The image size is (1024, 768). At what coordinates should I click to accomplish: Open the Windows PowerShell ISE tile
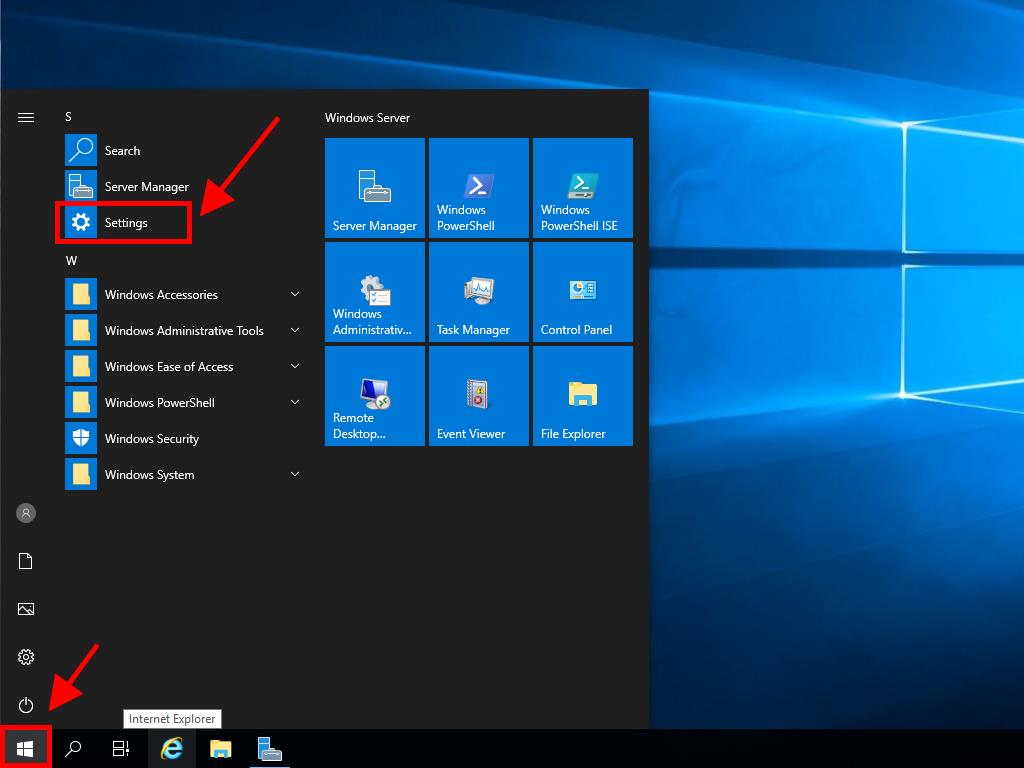[583, 187]
